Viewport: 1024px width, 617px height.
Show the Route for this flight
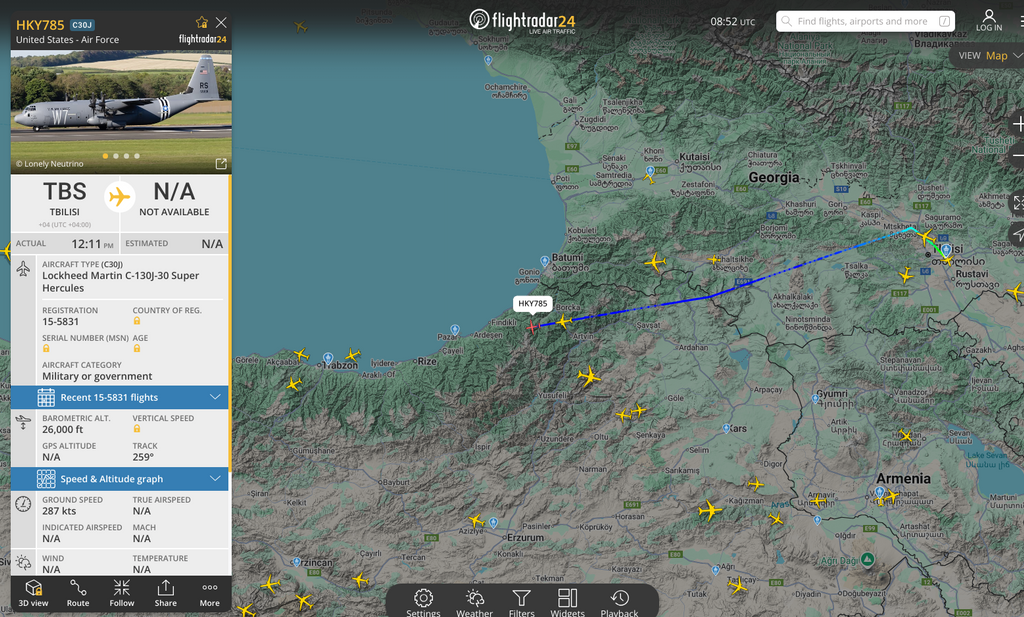78,593
